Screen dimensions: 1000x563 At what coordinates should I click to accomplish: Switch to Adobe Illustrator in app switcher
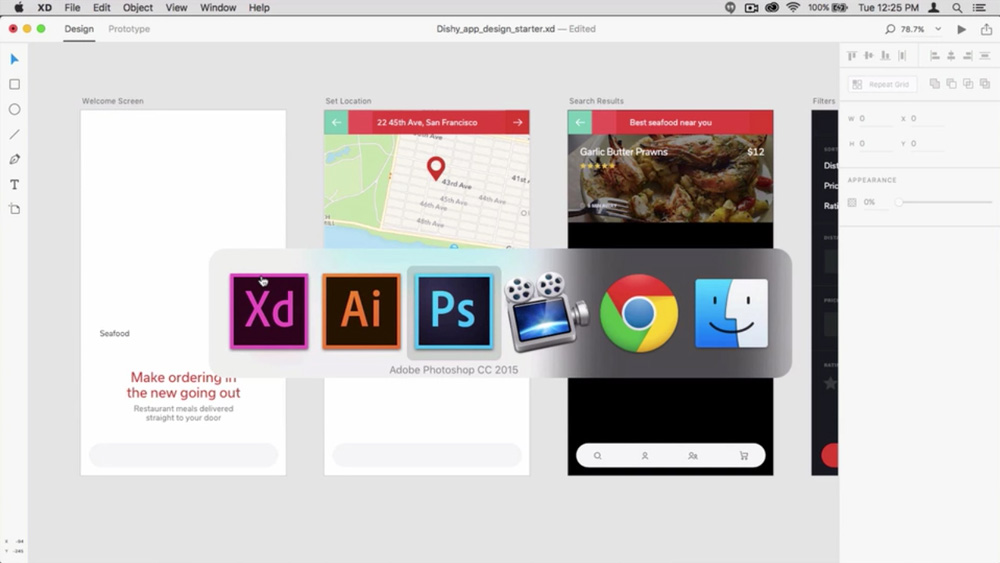pyautogui.click(x=362, y=312)
